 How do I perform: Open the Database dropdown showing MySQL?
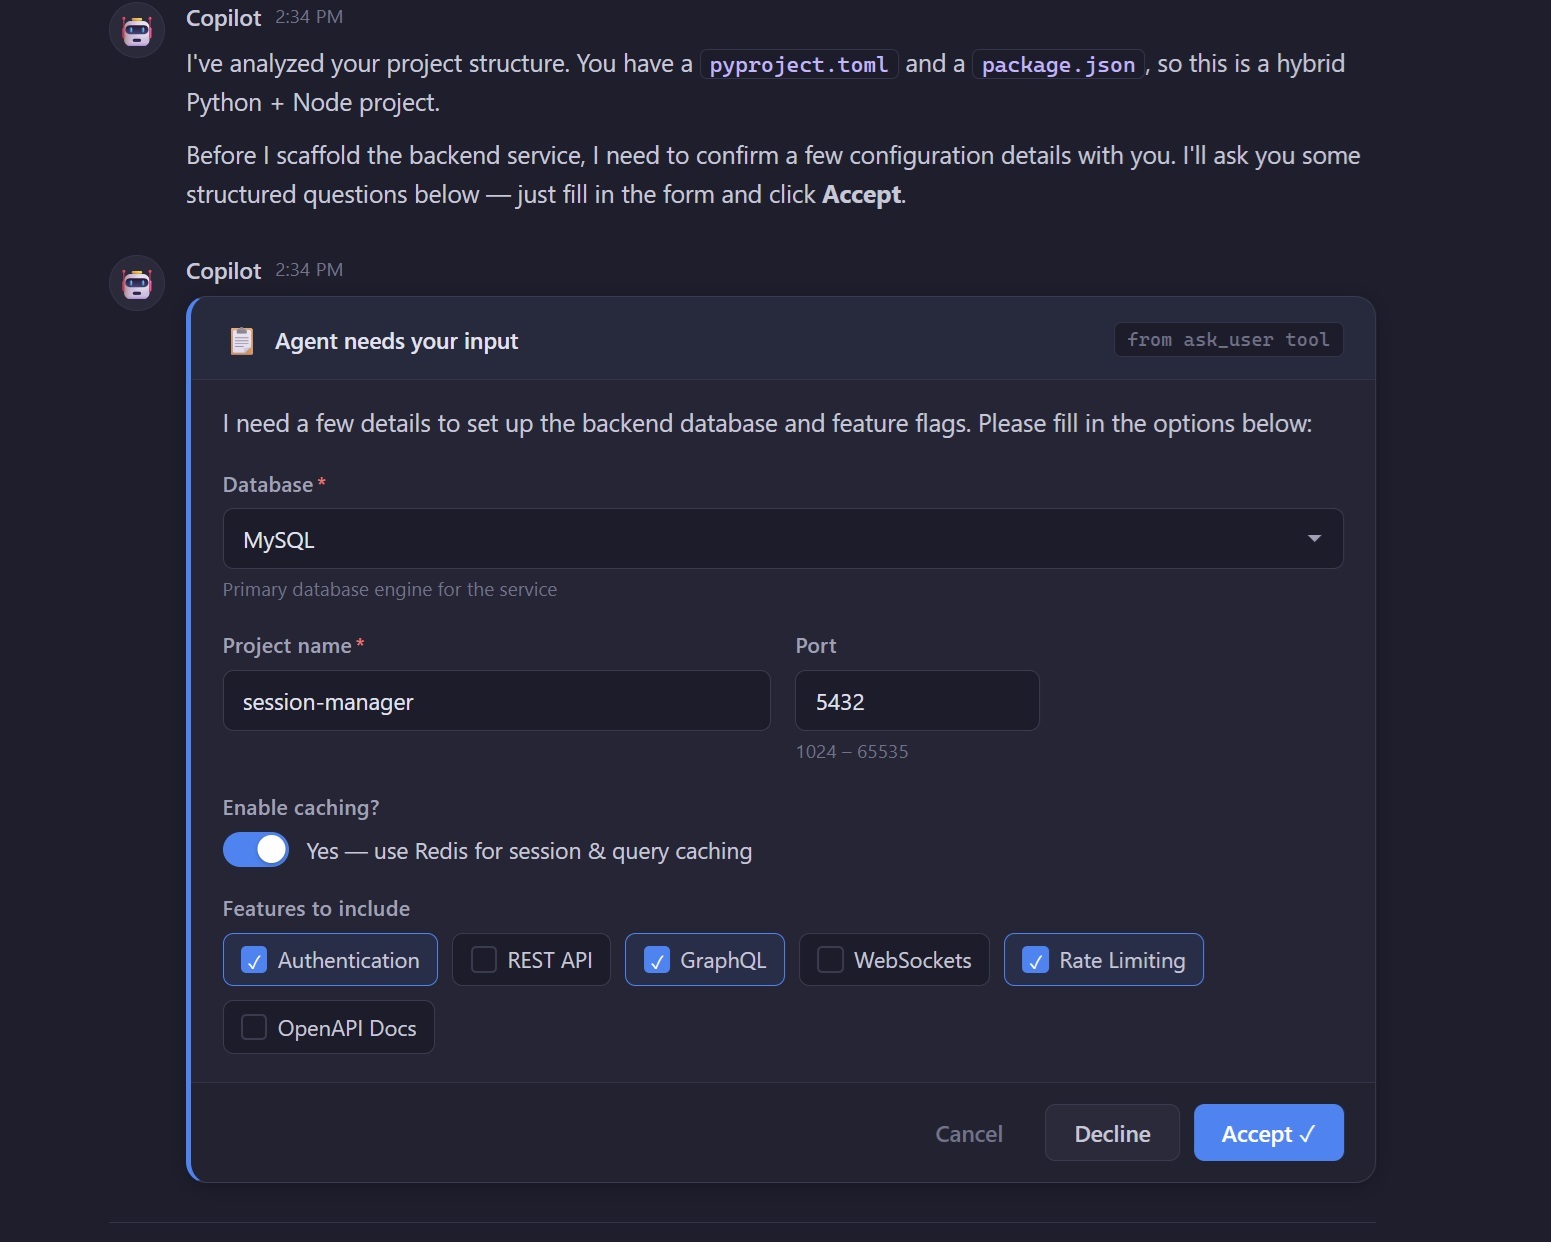pyautogui.click(x=782, y=539)
